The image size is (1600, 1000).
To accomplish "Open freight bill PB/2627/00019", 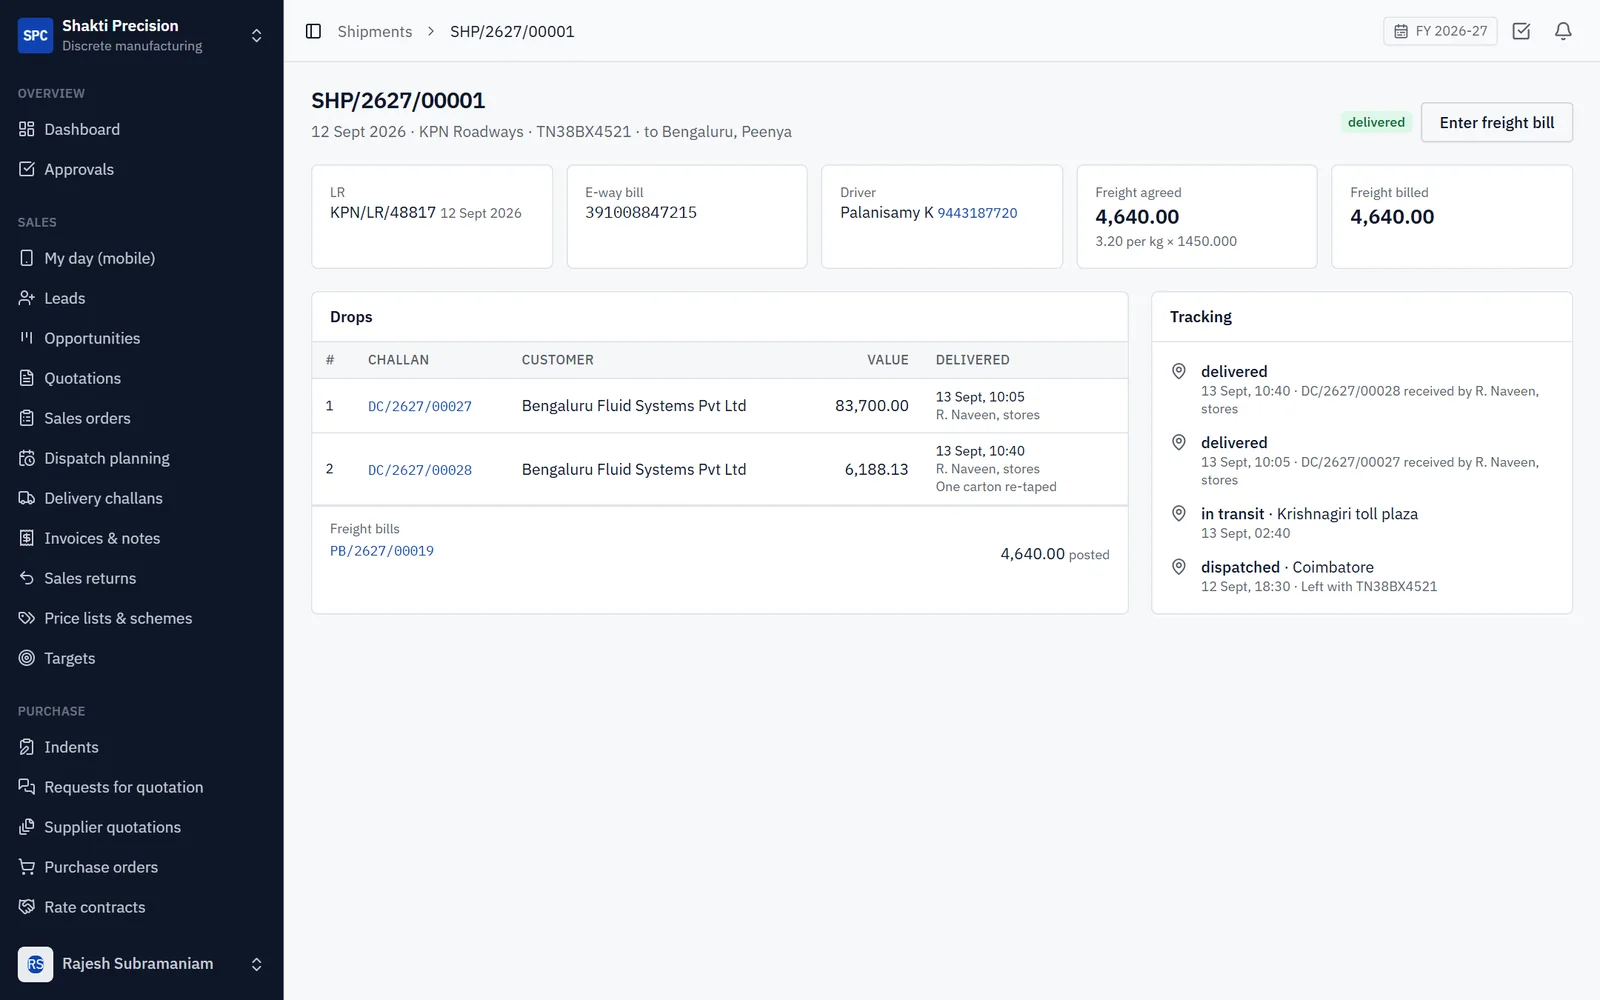I will 382,551.
